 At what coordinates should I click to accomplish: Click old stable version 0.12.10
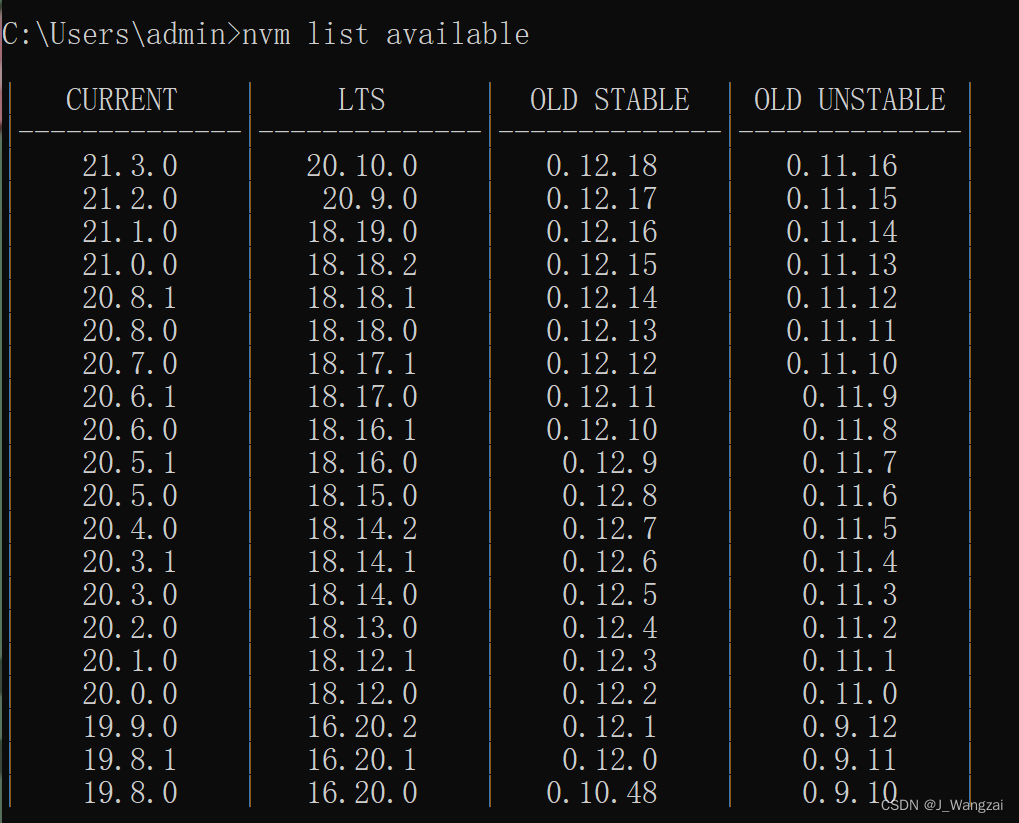602,430
